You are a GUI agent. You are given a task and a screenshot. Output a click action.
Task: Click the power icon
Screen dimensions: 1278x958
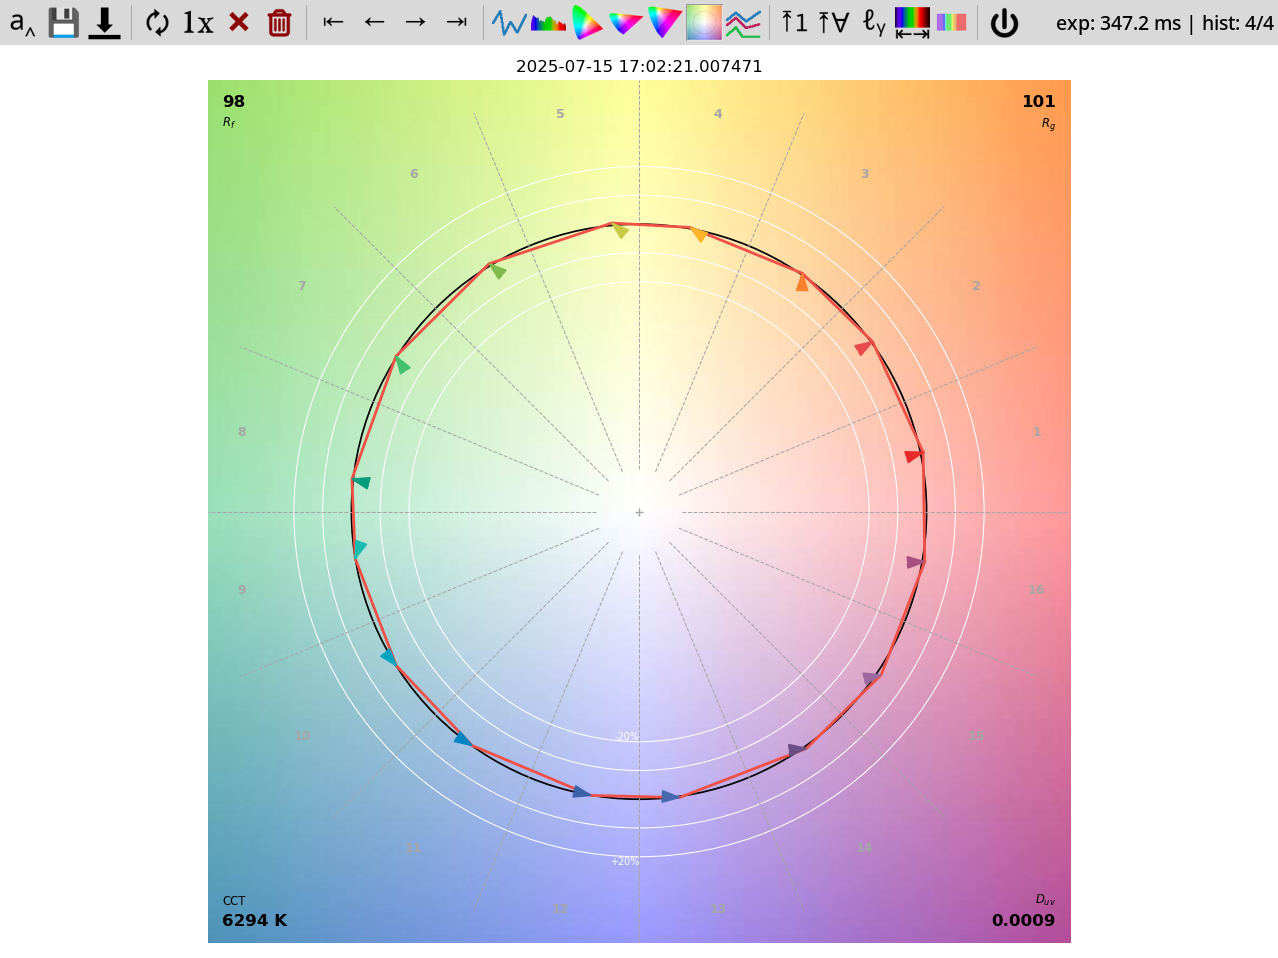(1004, 23)
